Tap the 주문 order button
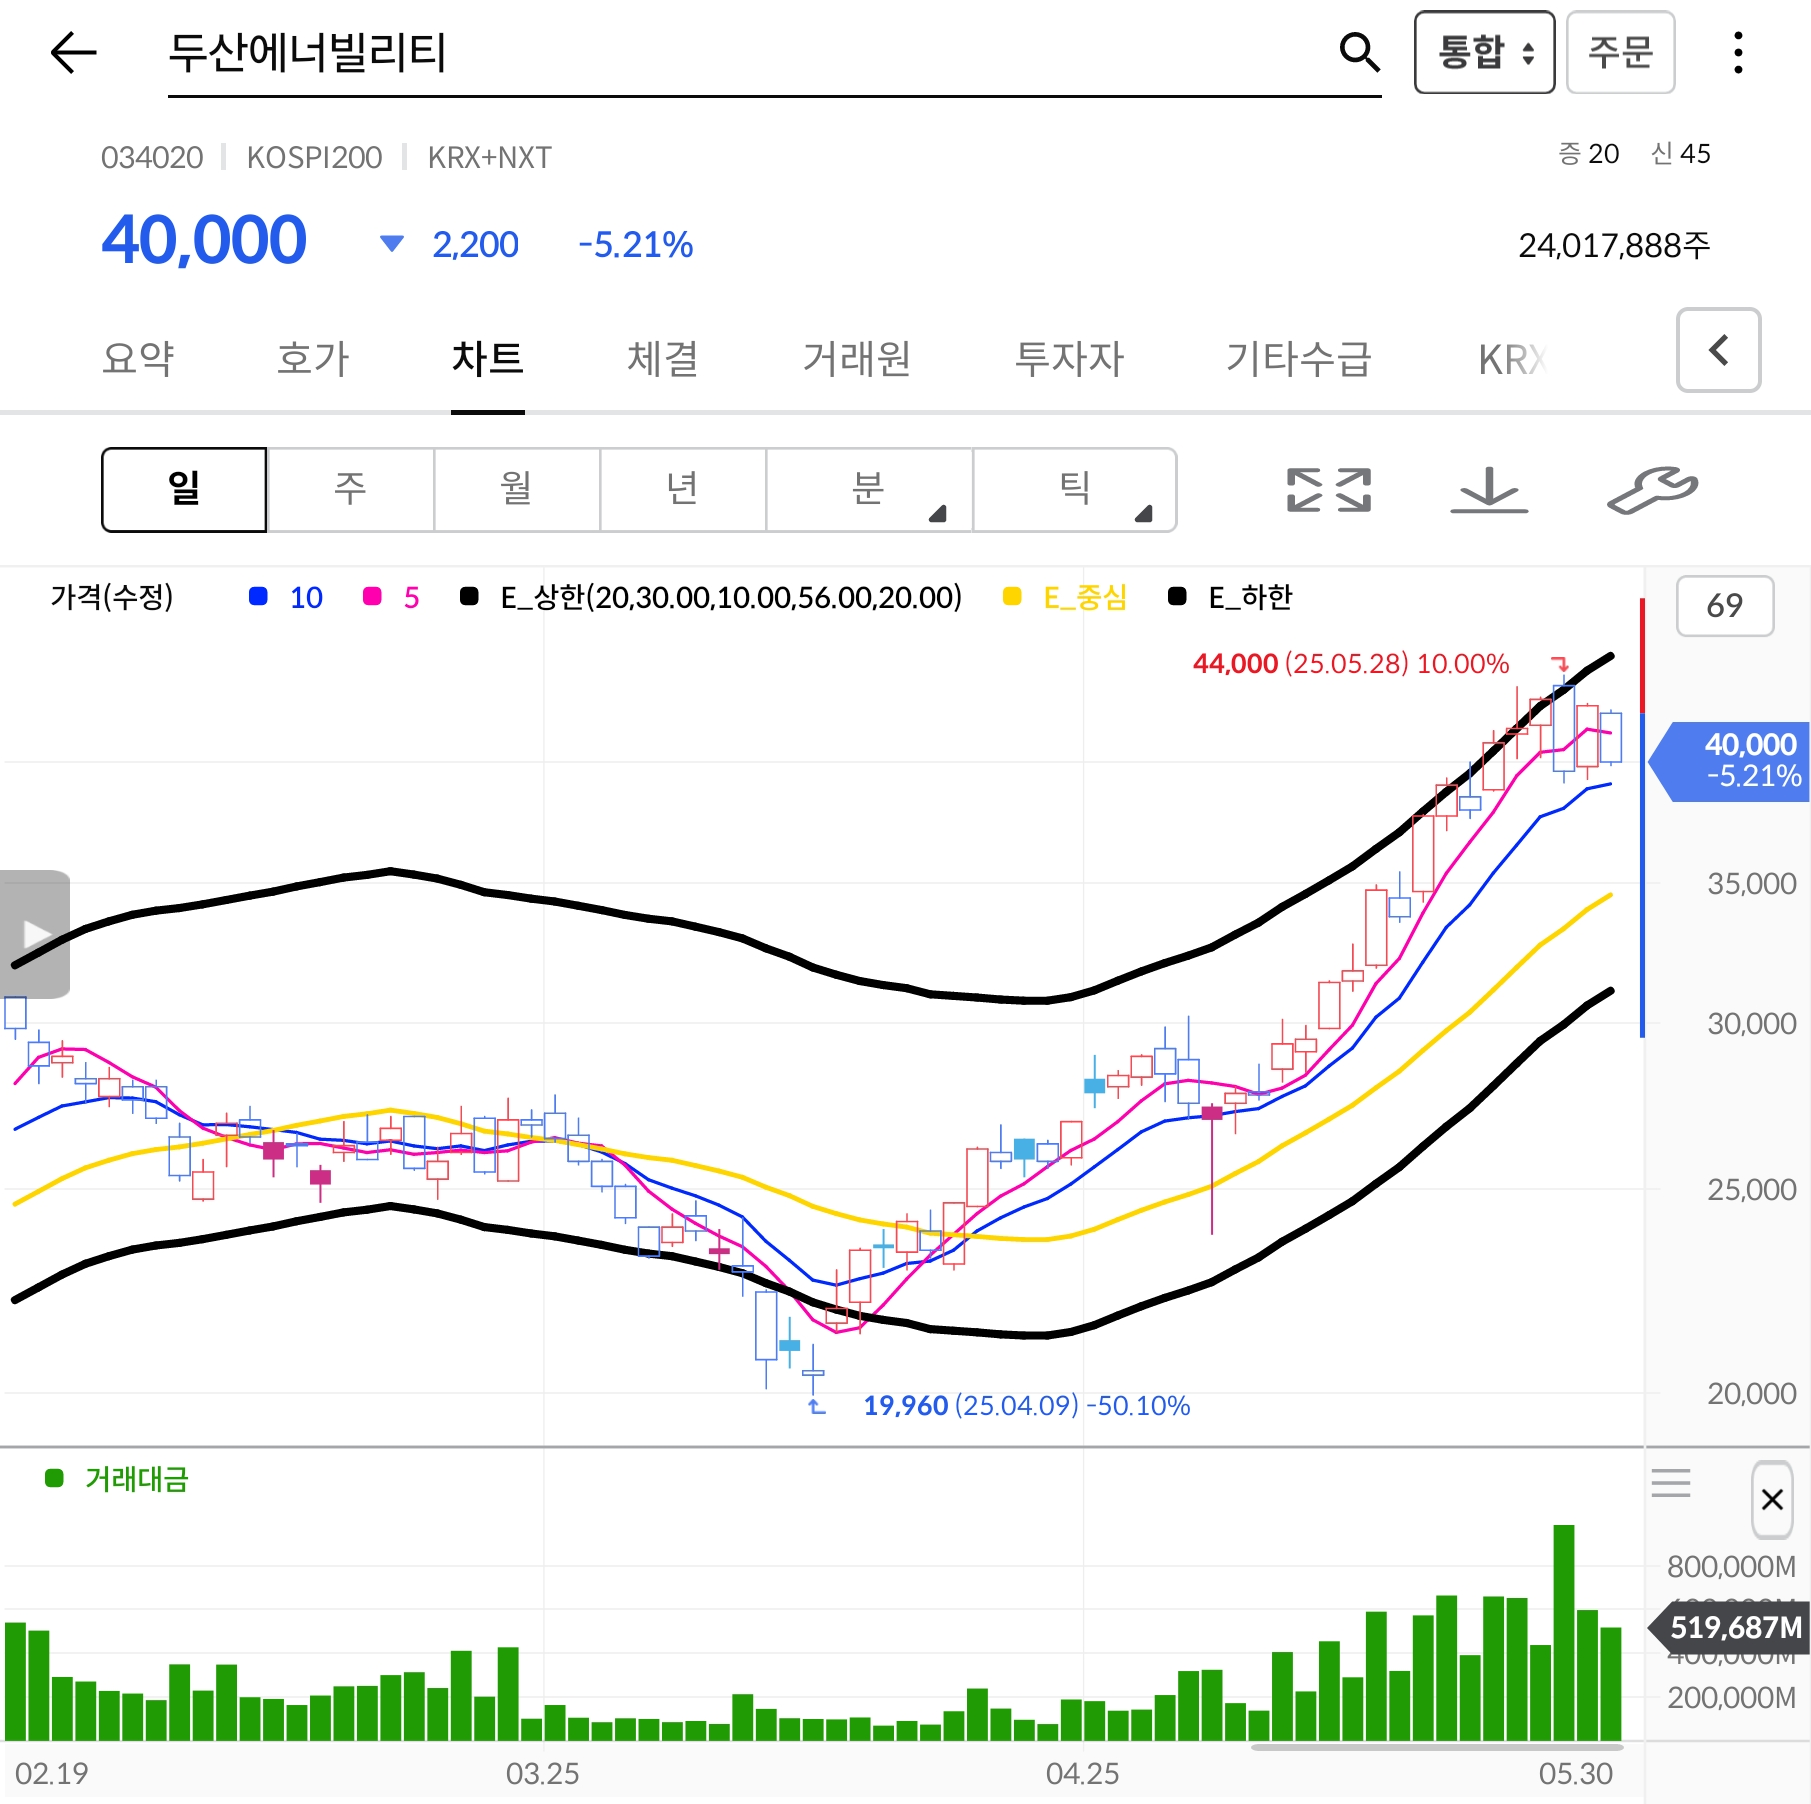Image resolution: width=1811 pixels, height=1804 pixels. pyautogui.click(x=1620, y=52)
